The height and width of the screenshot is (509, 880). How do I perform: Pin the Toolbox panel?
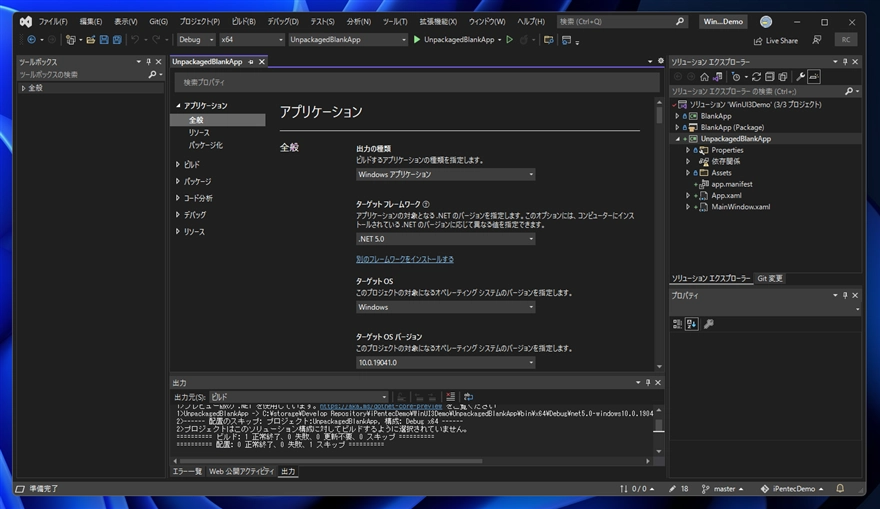point(148,62)
